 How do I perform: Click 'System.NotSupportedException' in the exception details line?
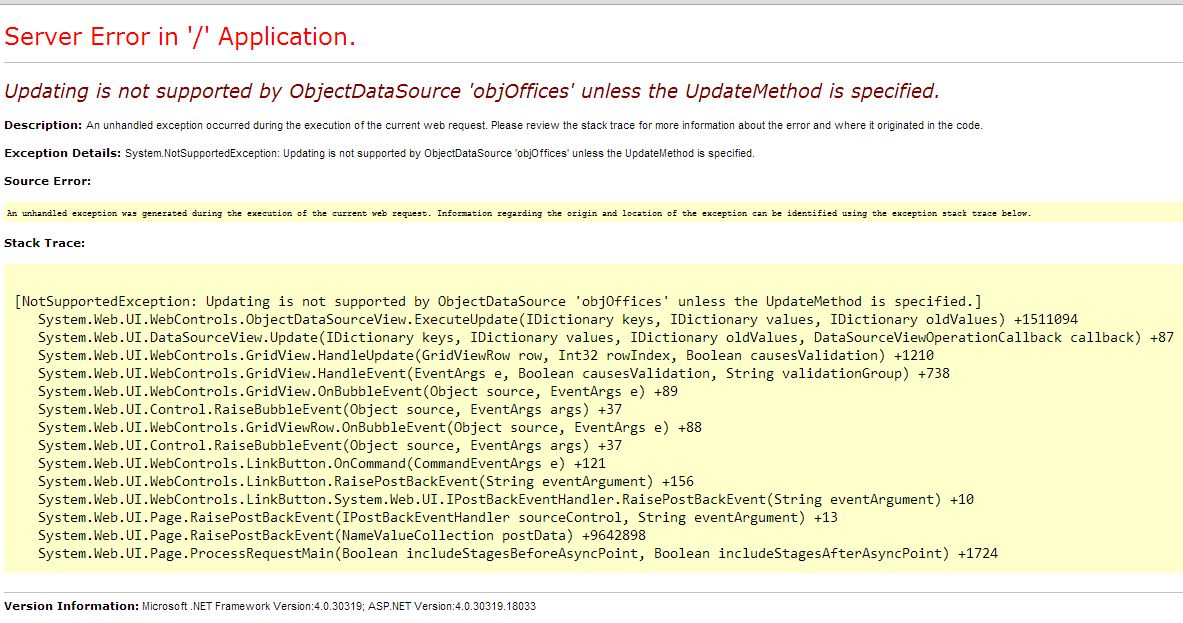tap(201, 153)
